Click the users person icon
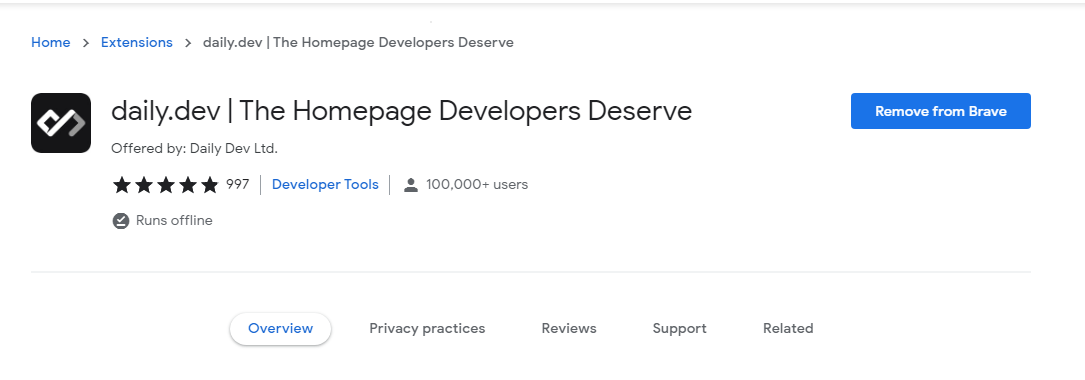The height and width of the screenshot is (380, 1085). [411, 185]
